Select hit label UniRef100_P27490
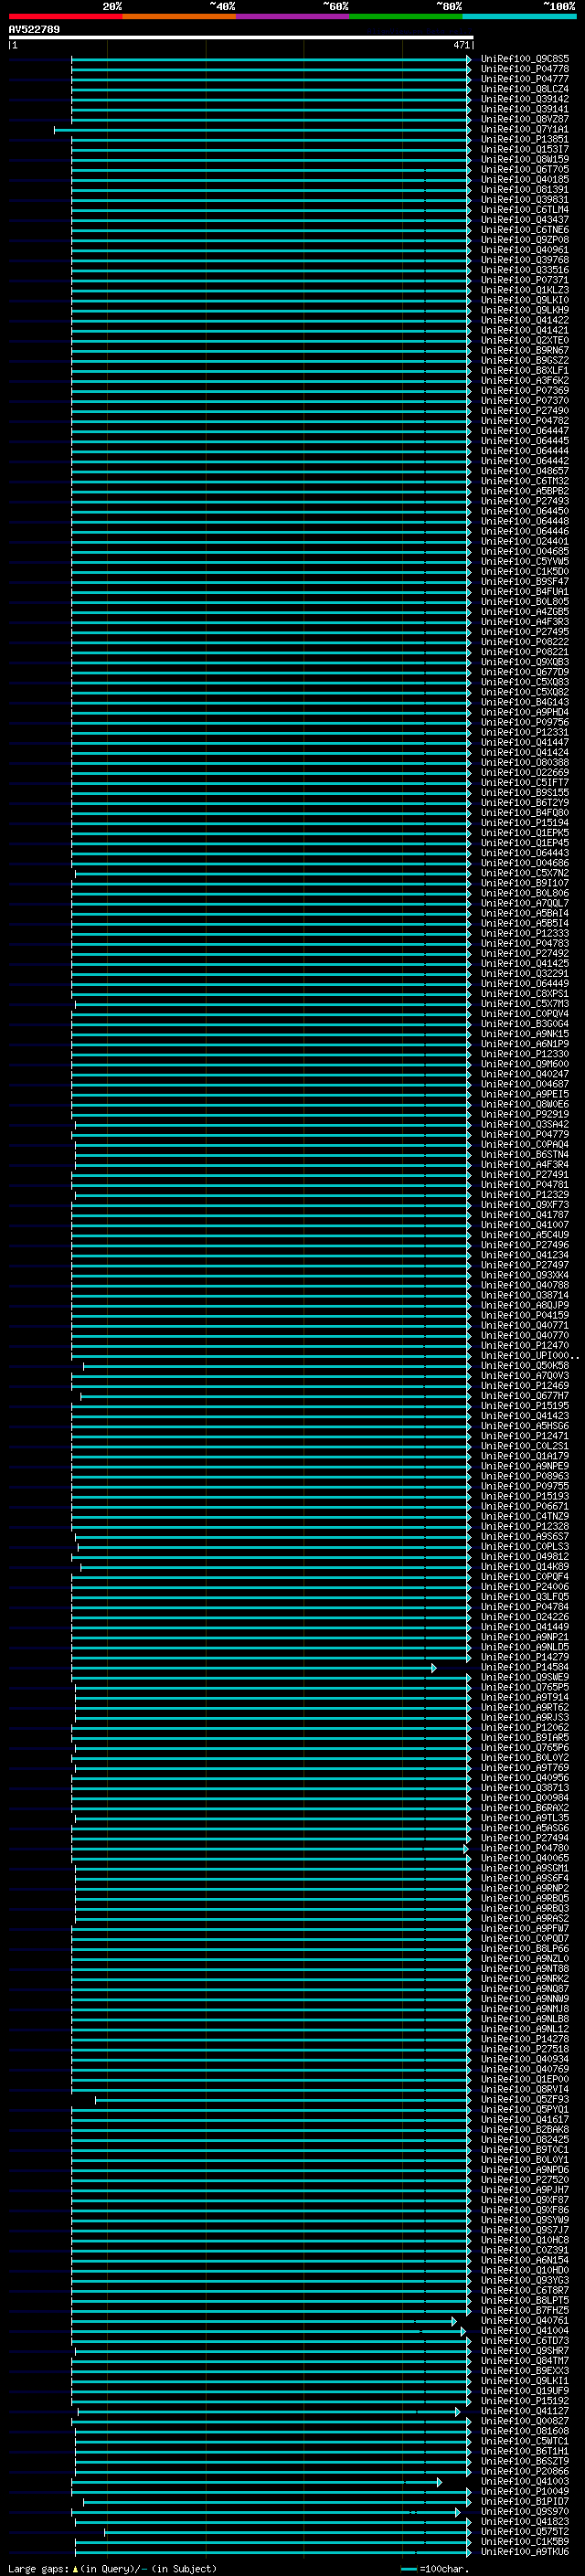 [525, 411]
